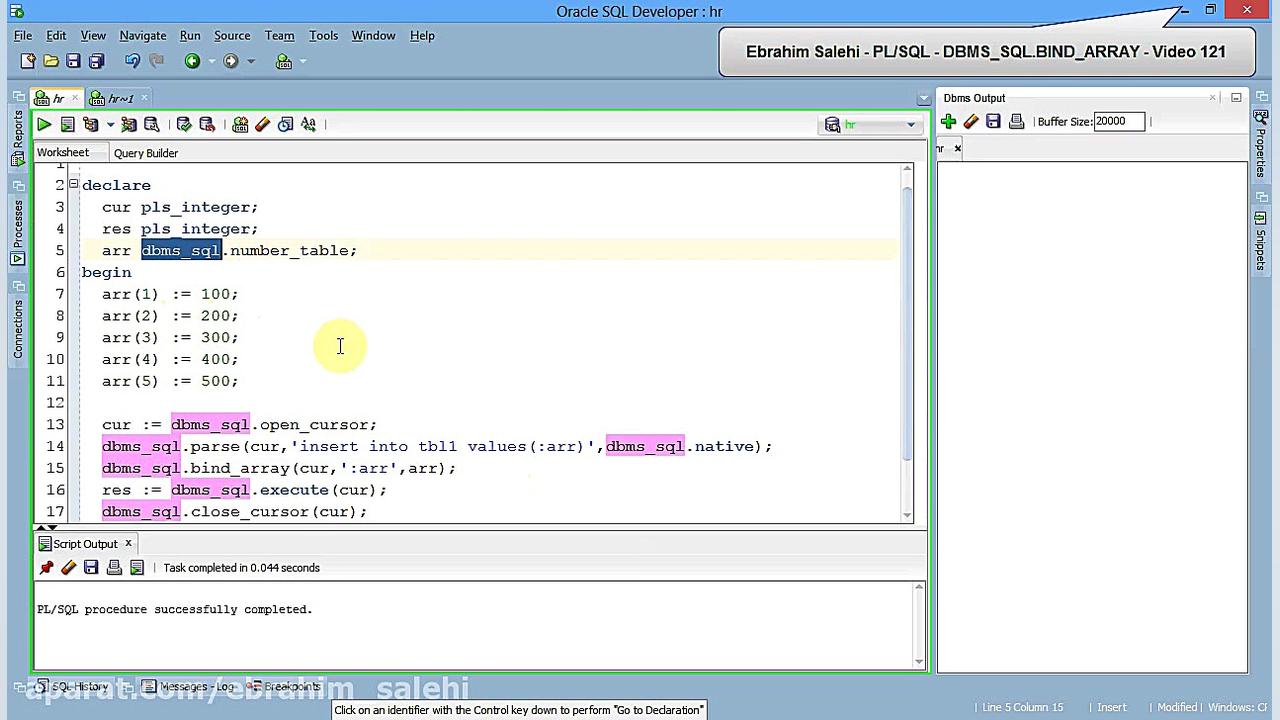Pin the Script Output panel
Image resolution: width=1280 pixels, height=720 pixels.
(x=45, y=567)
